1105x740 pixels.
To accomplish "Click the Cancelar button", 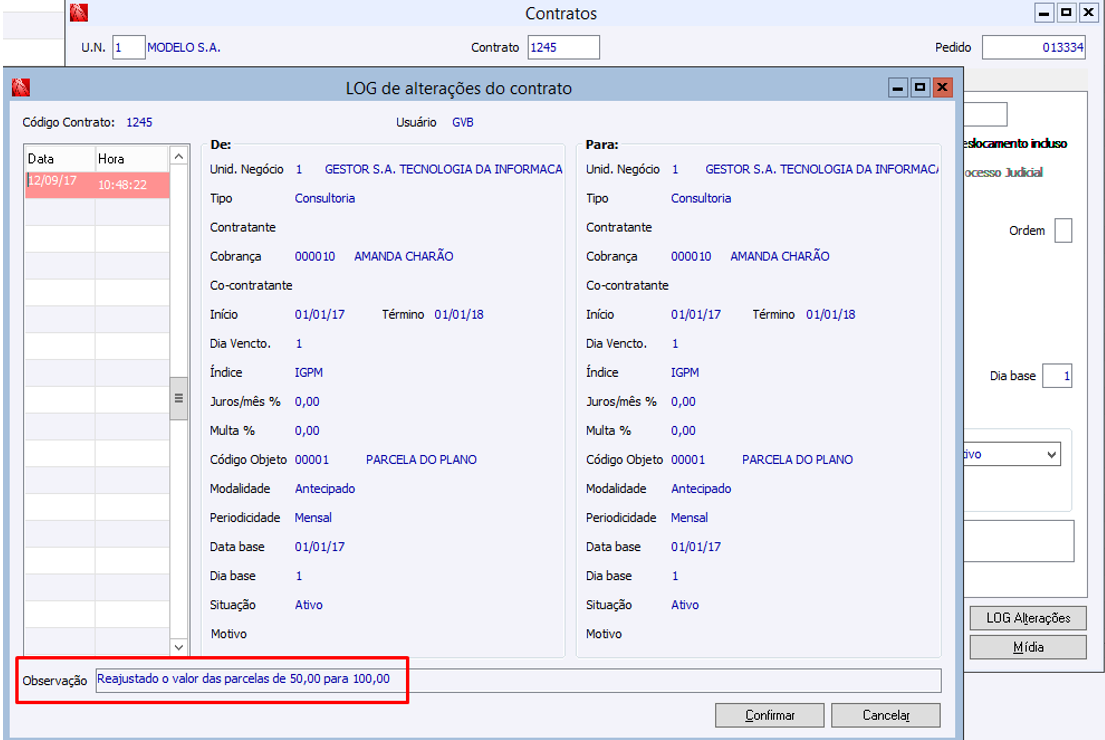I will [886, 715].
